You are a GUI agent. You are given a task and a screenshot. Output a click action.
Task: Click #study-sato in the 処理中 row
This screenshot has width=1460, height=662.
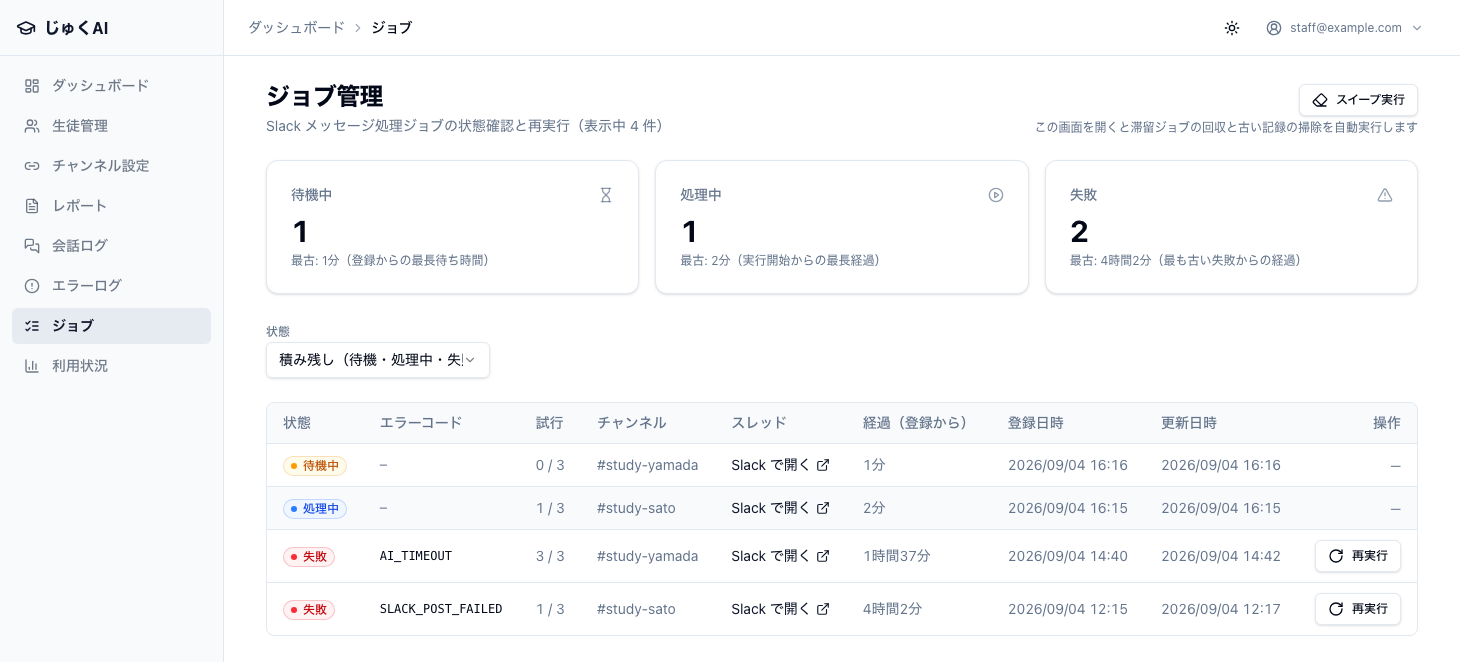coord(636,508)
